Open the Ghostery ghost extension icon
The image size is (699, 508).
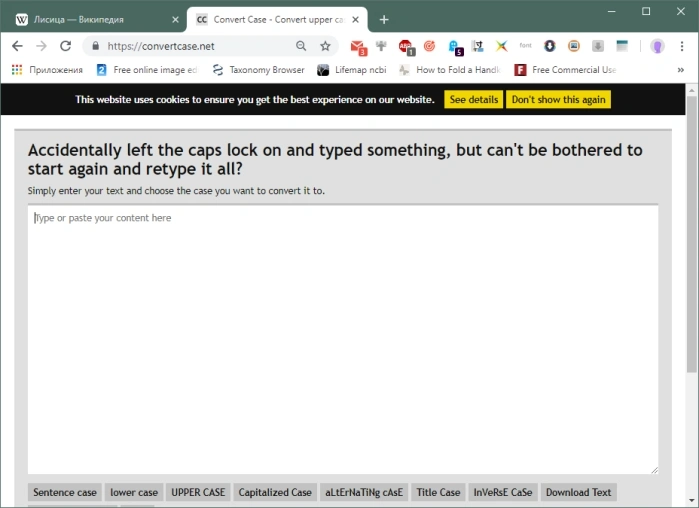pyautogui.click(x=455, y=47)
